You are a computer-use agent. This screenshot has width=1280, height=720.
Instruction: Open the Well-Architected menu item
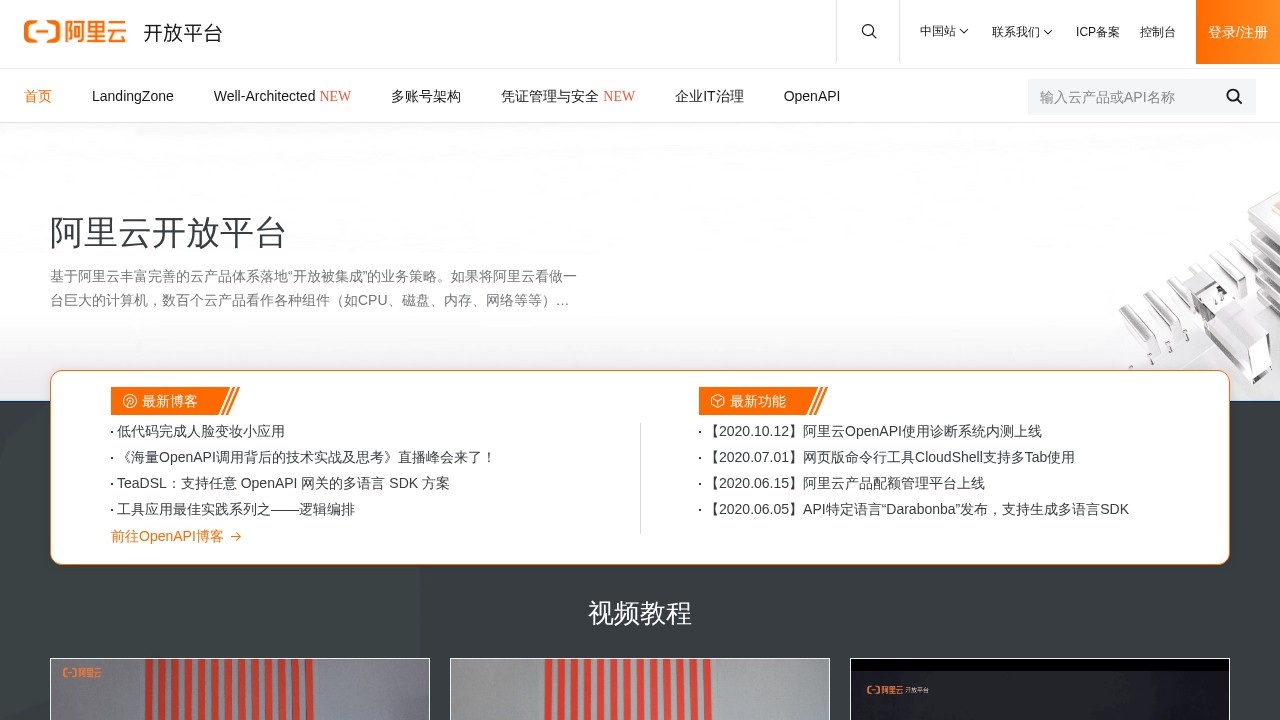[x=281, y=97]
